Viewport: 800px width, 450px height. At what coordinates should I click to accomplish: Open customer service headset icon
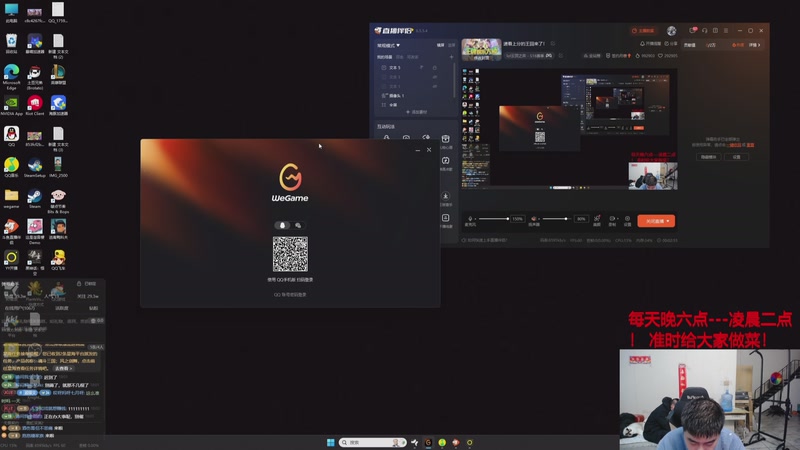tap(704, 31)
